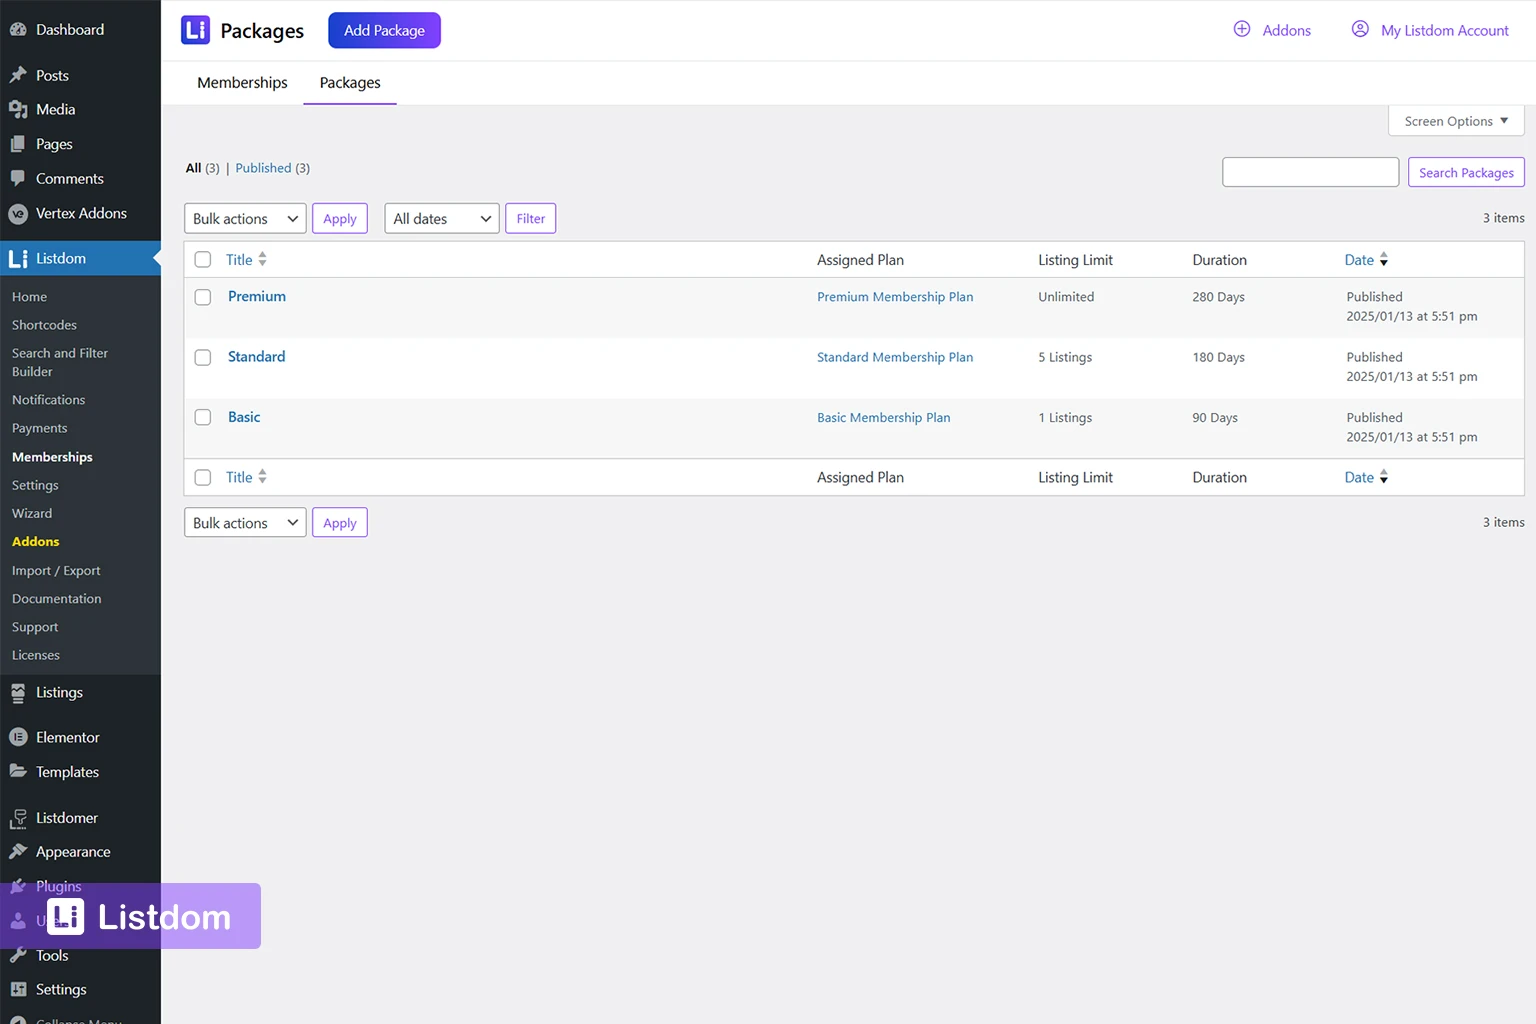Click the Addons plus-circle icon

click(x=1241, y=29)
